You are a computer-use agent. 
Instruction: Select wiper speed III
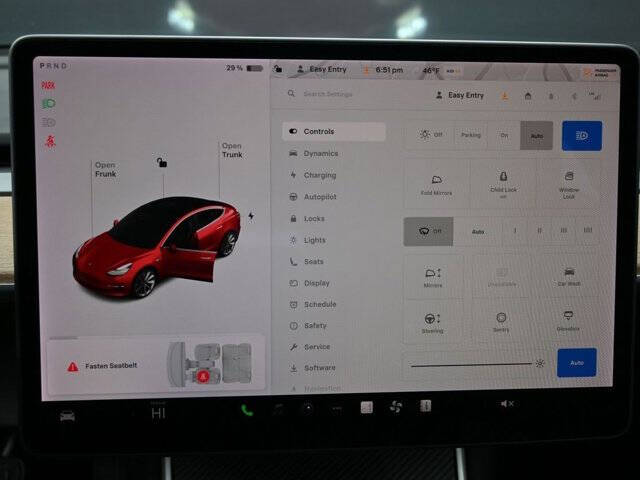pyautogui.click(x=563, y=231)
